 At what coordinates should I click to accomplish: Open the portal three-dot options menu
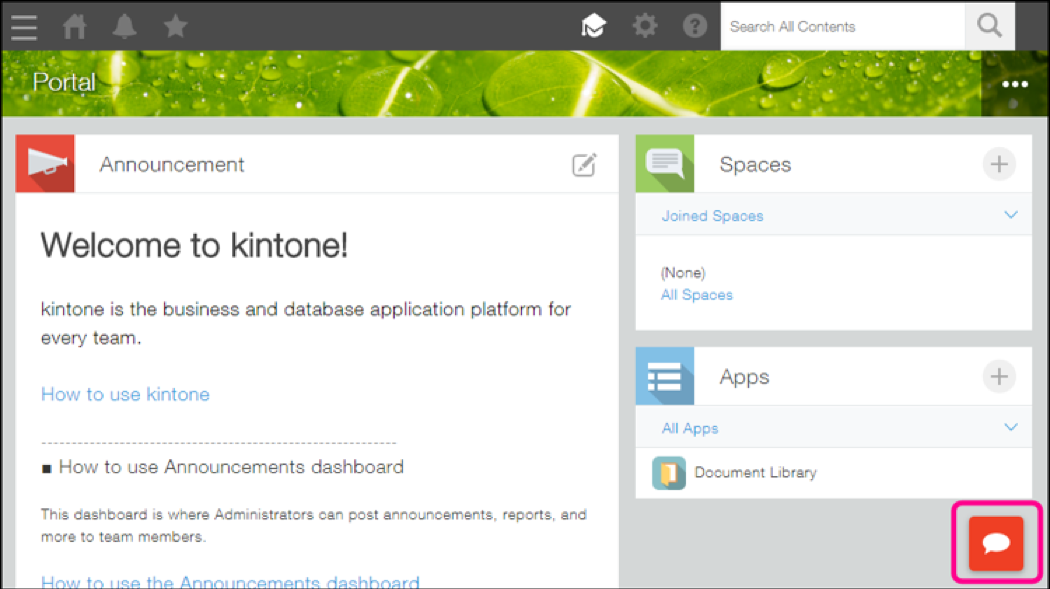click(x=1015, y=84)
